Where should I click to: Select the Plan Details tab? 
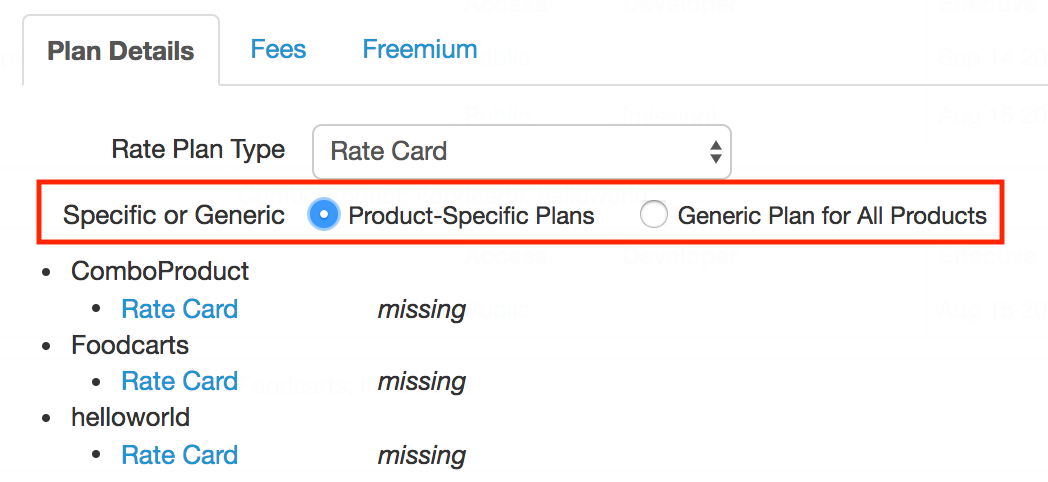pos(121,51)
